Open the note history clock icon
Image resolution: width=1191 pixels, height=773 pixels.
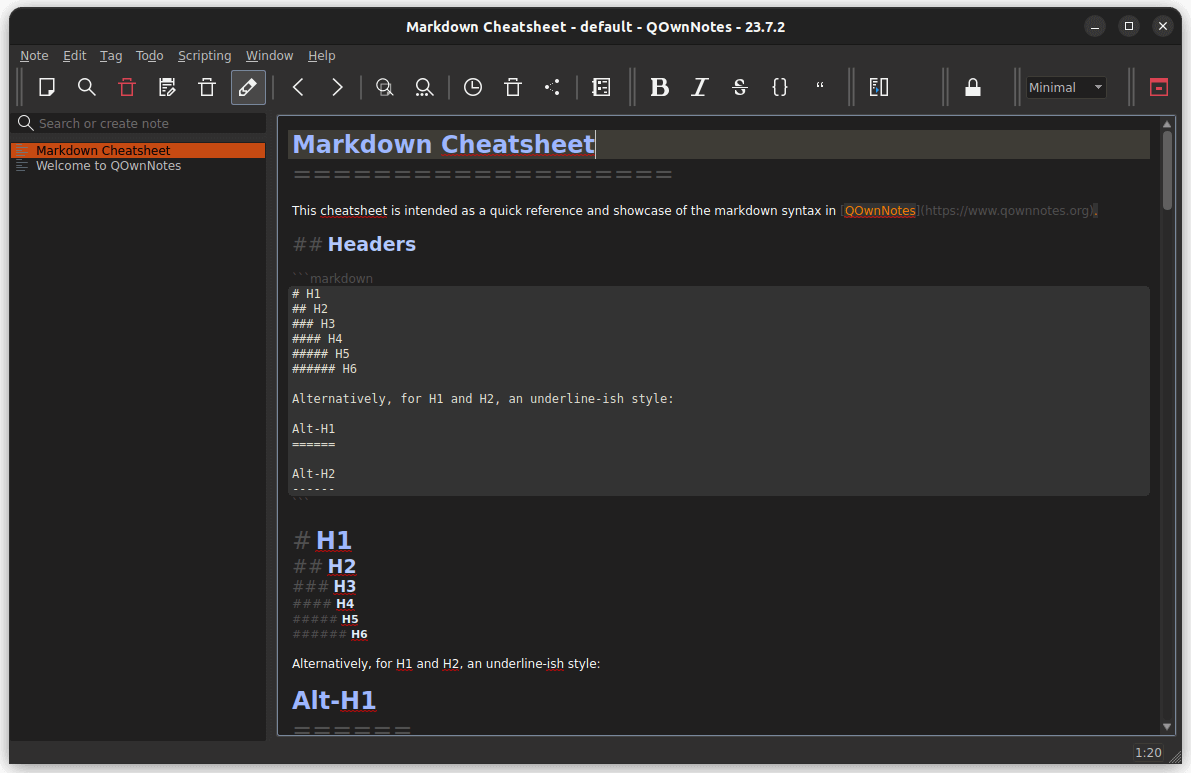pos(472,87)
